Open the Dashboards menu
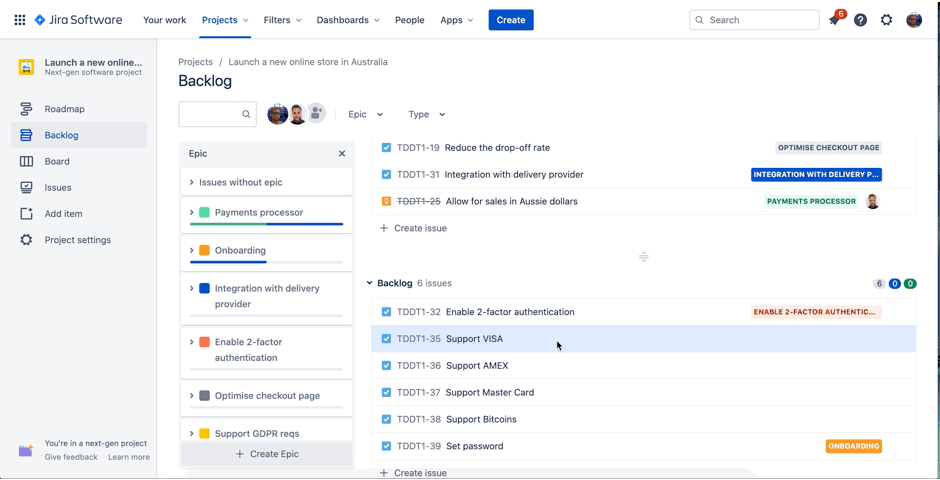Viewport: 940px width, 480px height. click(x=348, y=20)
